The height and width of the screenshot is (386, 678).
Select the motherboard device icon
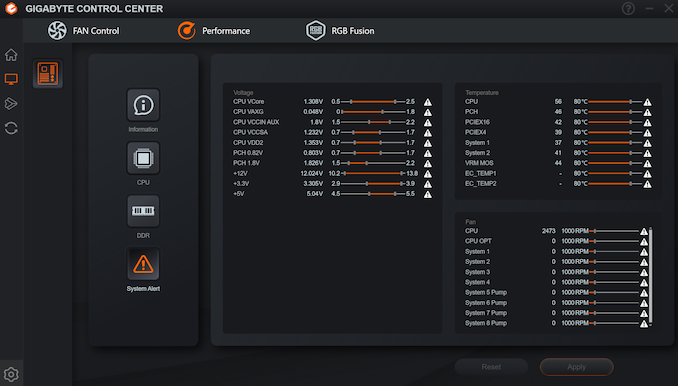48,73
